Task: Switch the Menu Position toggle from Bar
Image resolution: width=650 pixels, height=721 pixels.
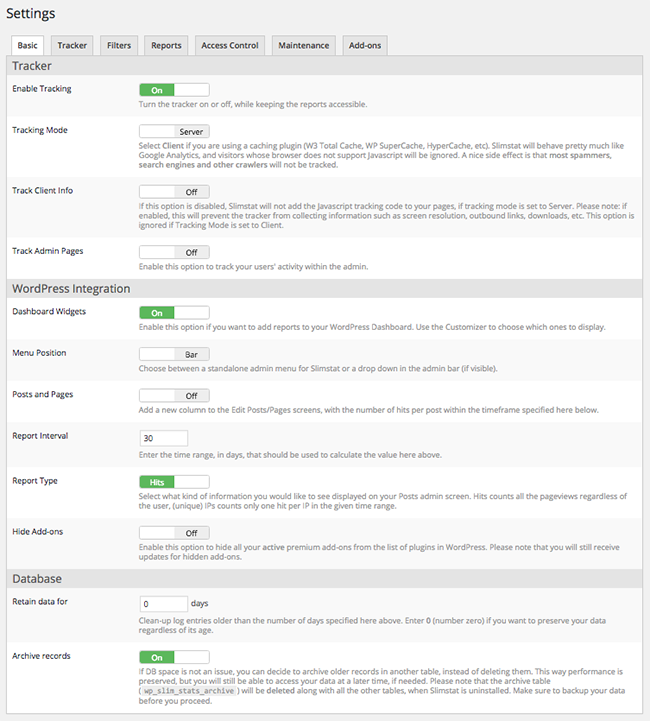Action: coord(174,353)
